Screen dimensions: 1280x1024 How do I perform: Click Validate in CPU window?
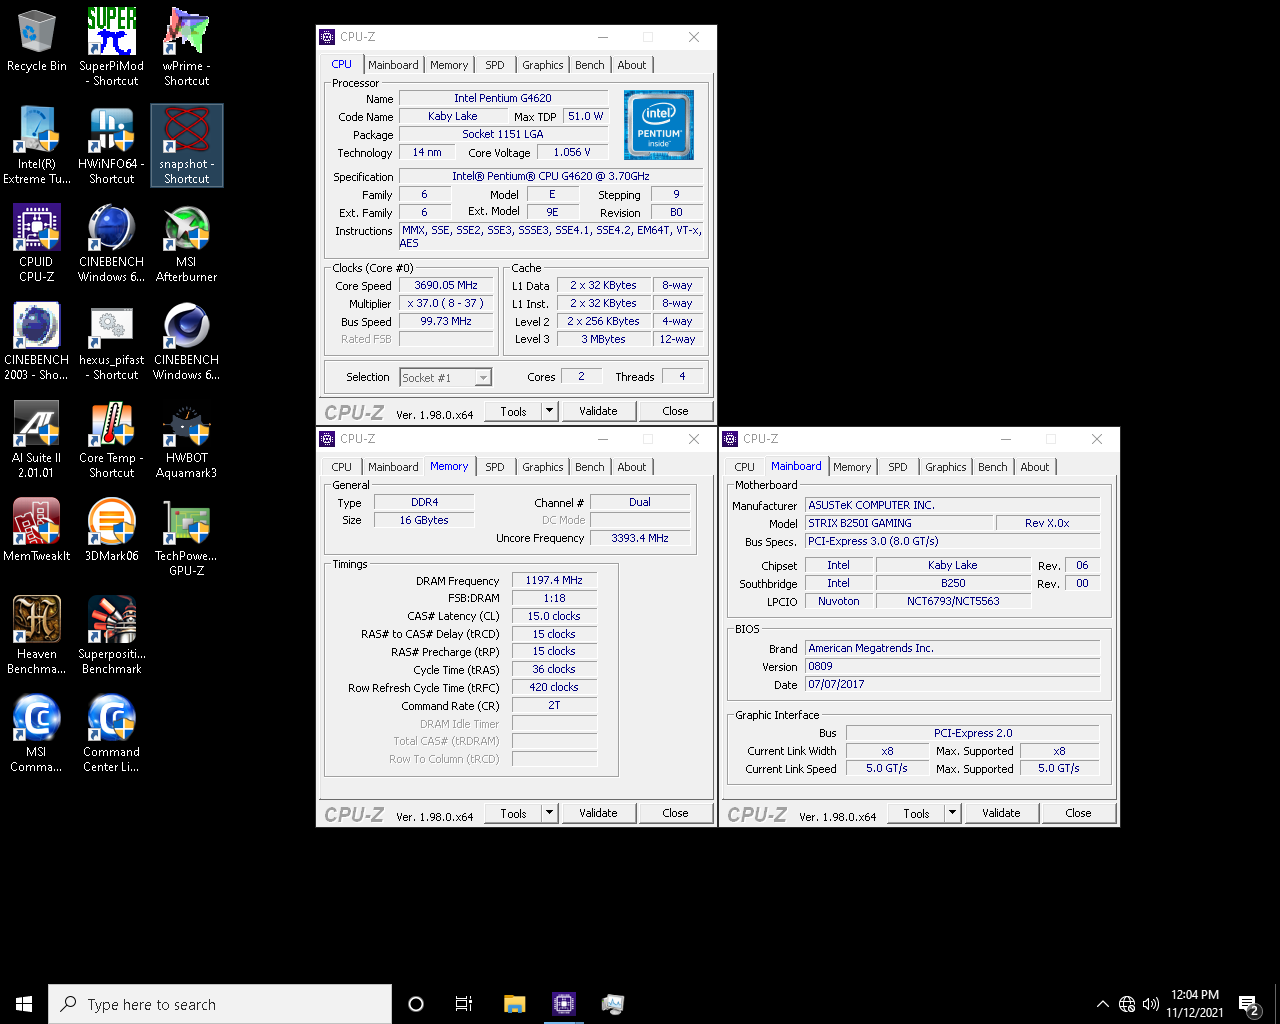point(598,411)
